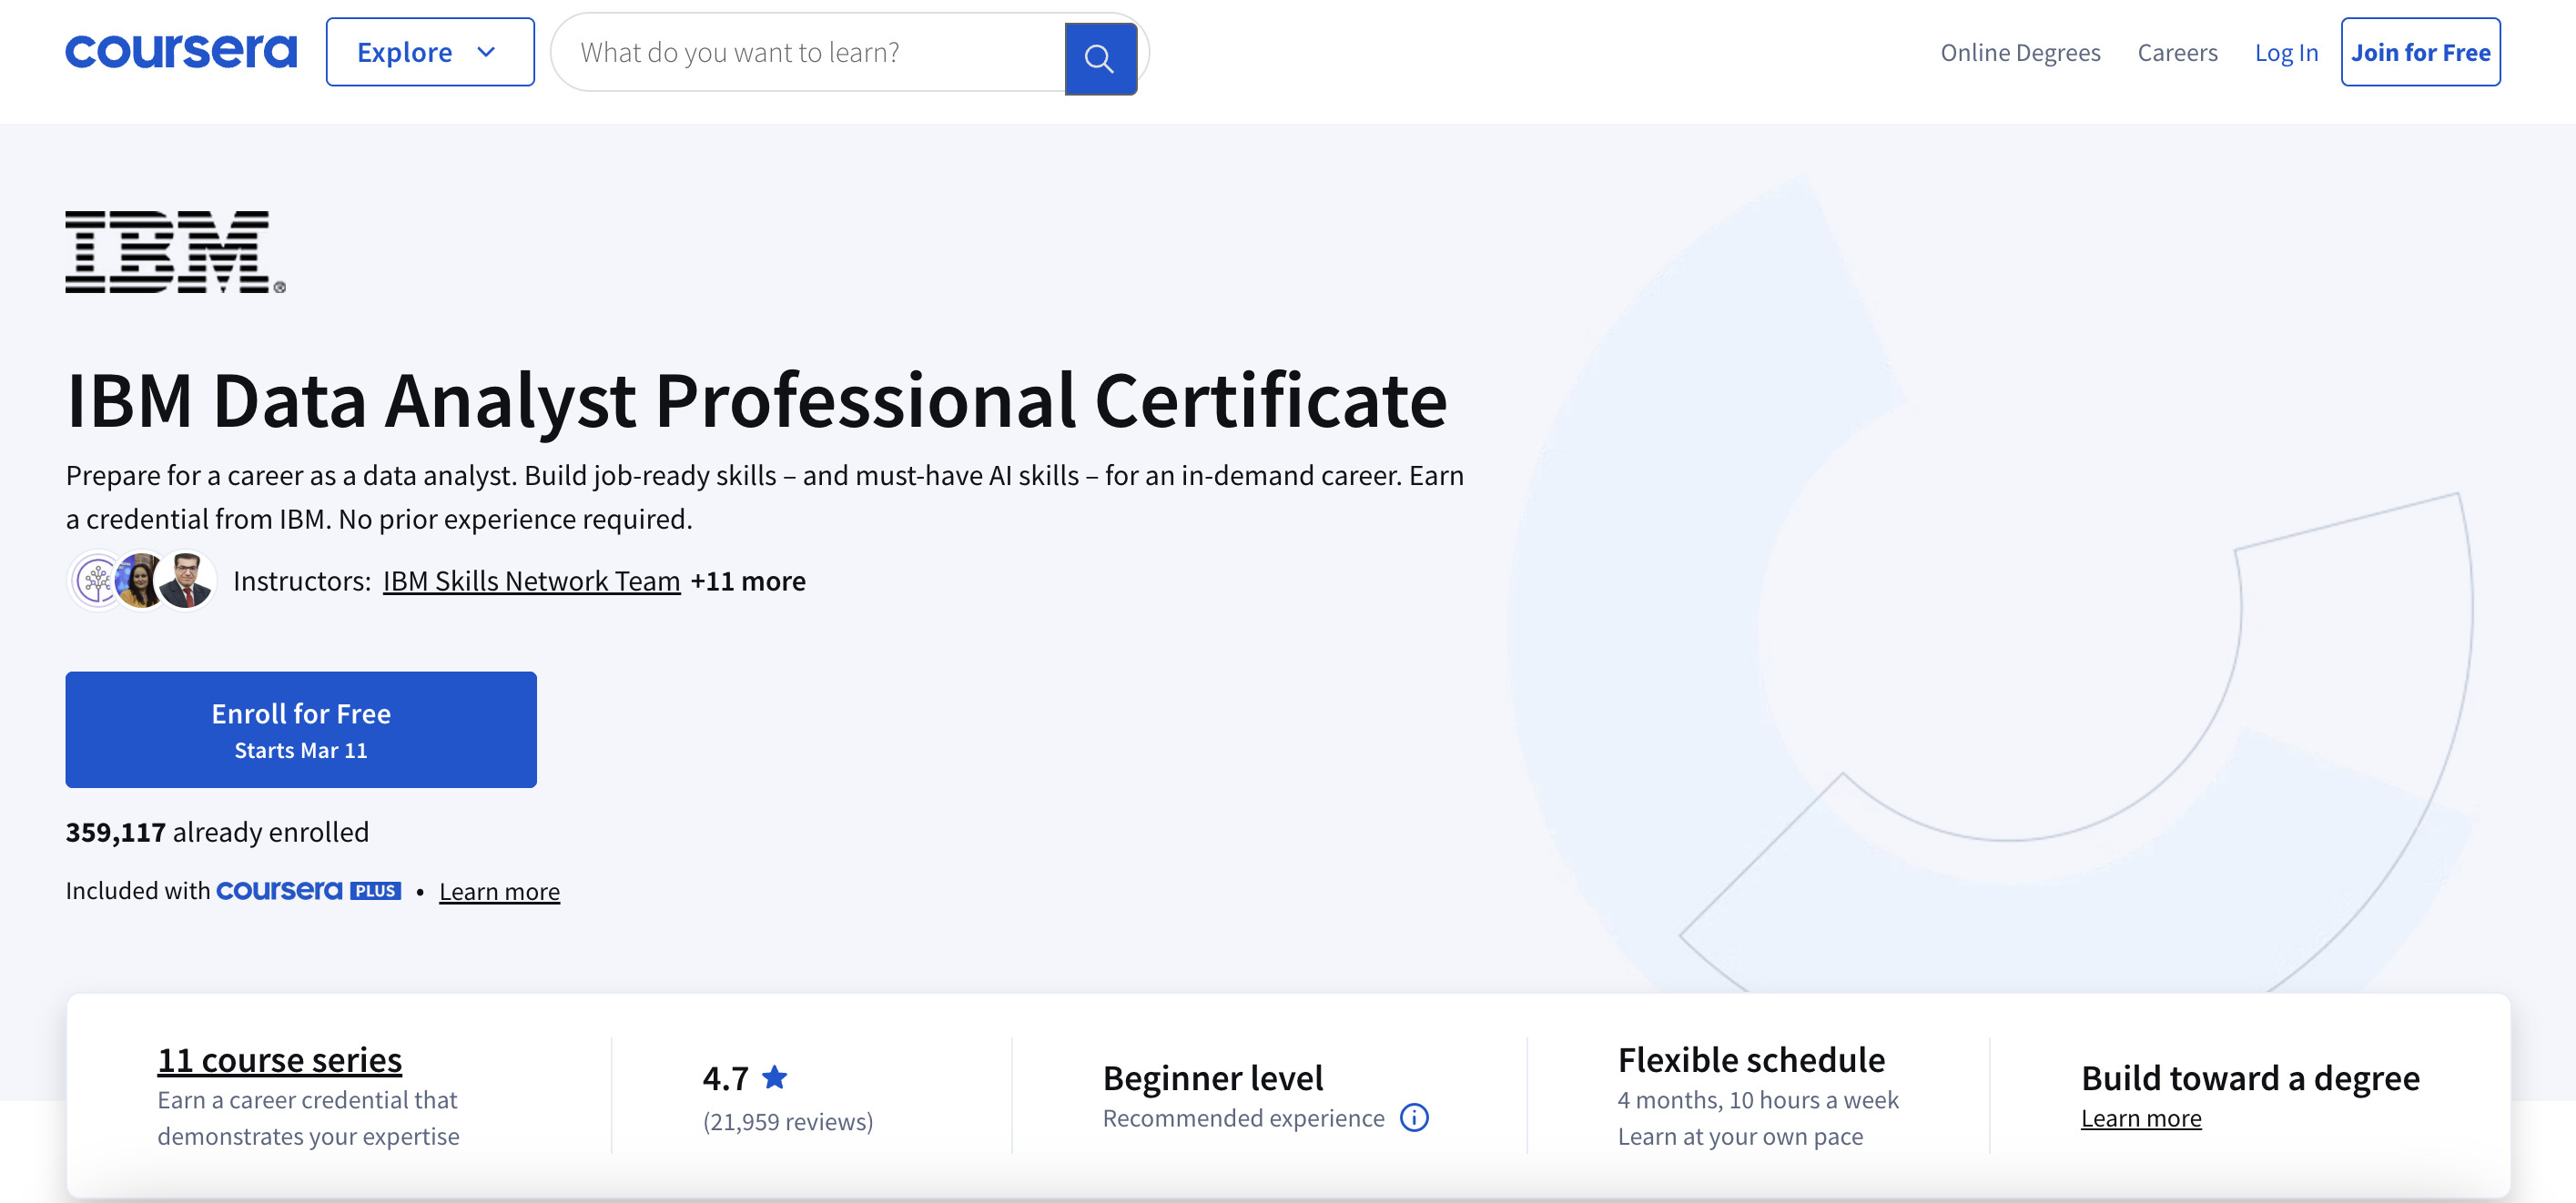The width and height of the screenshot is (2576, 1203).
Task: Click the Build toward a degree heading
Action: tap(2250, 1077)
